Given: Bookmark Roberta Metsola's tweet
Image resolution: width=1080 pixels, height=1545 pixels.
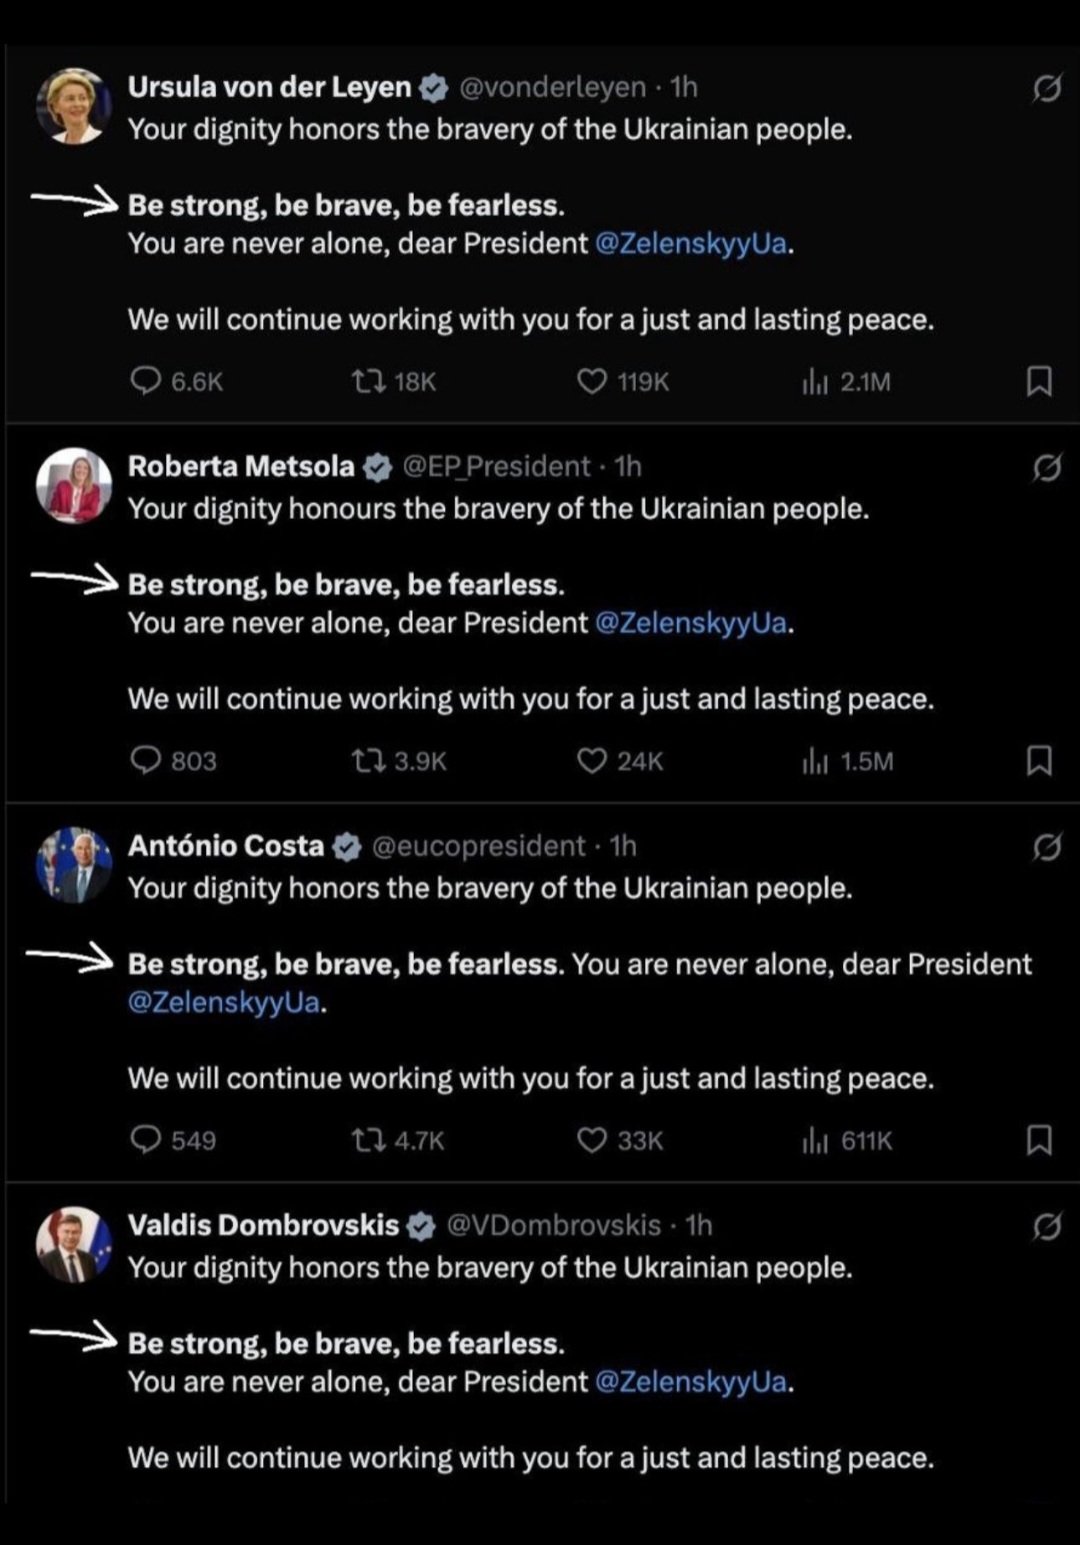Looking at the screenshot, I should pyautogui.click(x=1039, y=761).
